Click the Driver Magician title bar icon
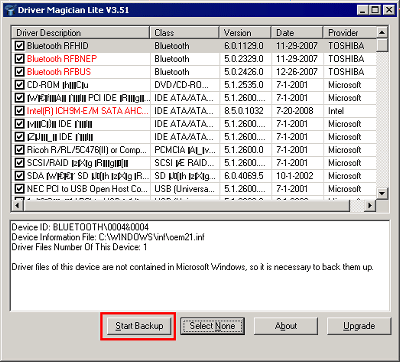Viewport: 400px width, 362px height. 9,10
